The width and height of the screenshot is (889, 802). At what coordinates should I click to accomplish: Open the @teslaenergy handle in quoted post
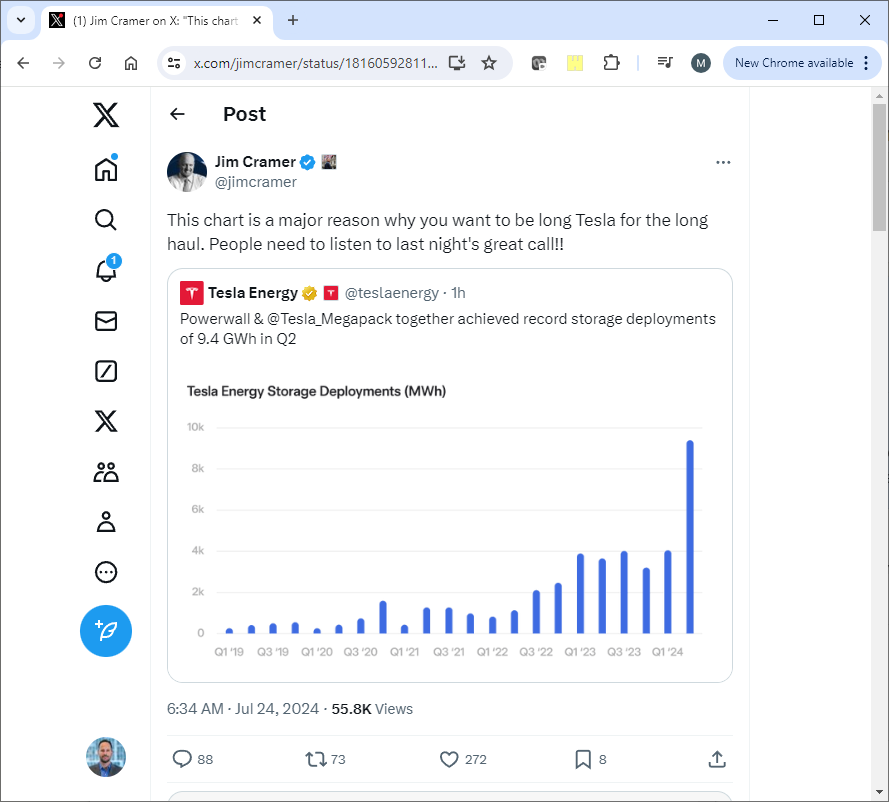tap(392, 293)
